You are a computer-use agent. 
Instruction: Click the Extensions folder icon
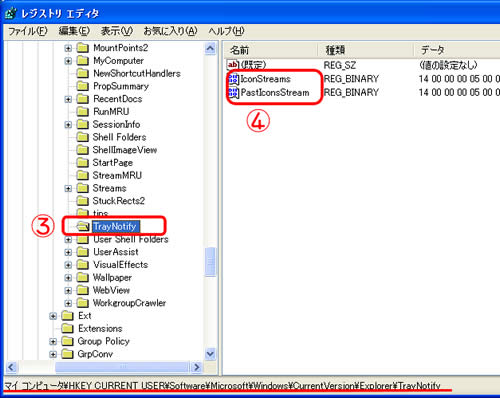tap(68, 329)
